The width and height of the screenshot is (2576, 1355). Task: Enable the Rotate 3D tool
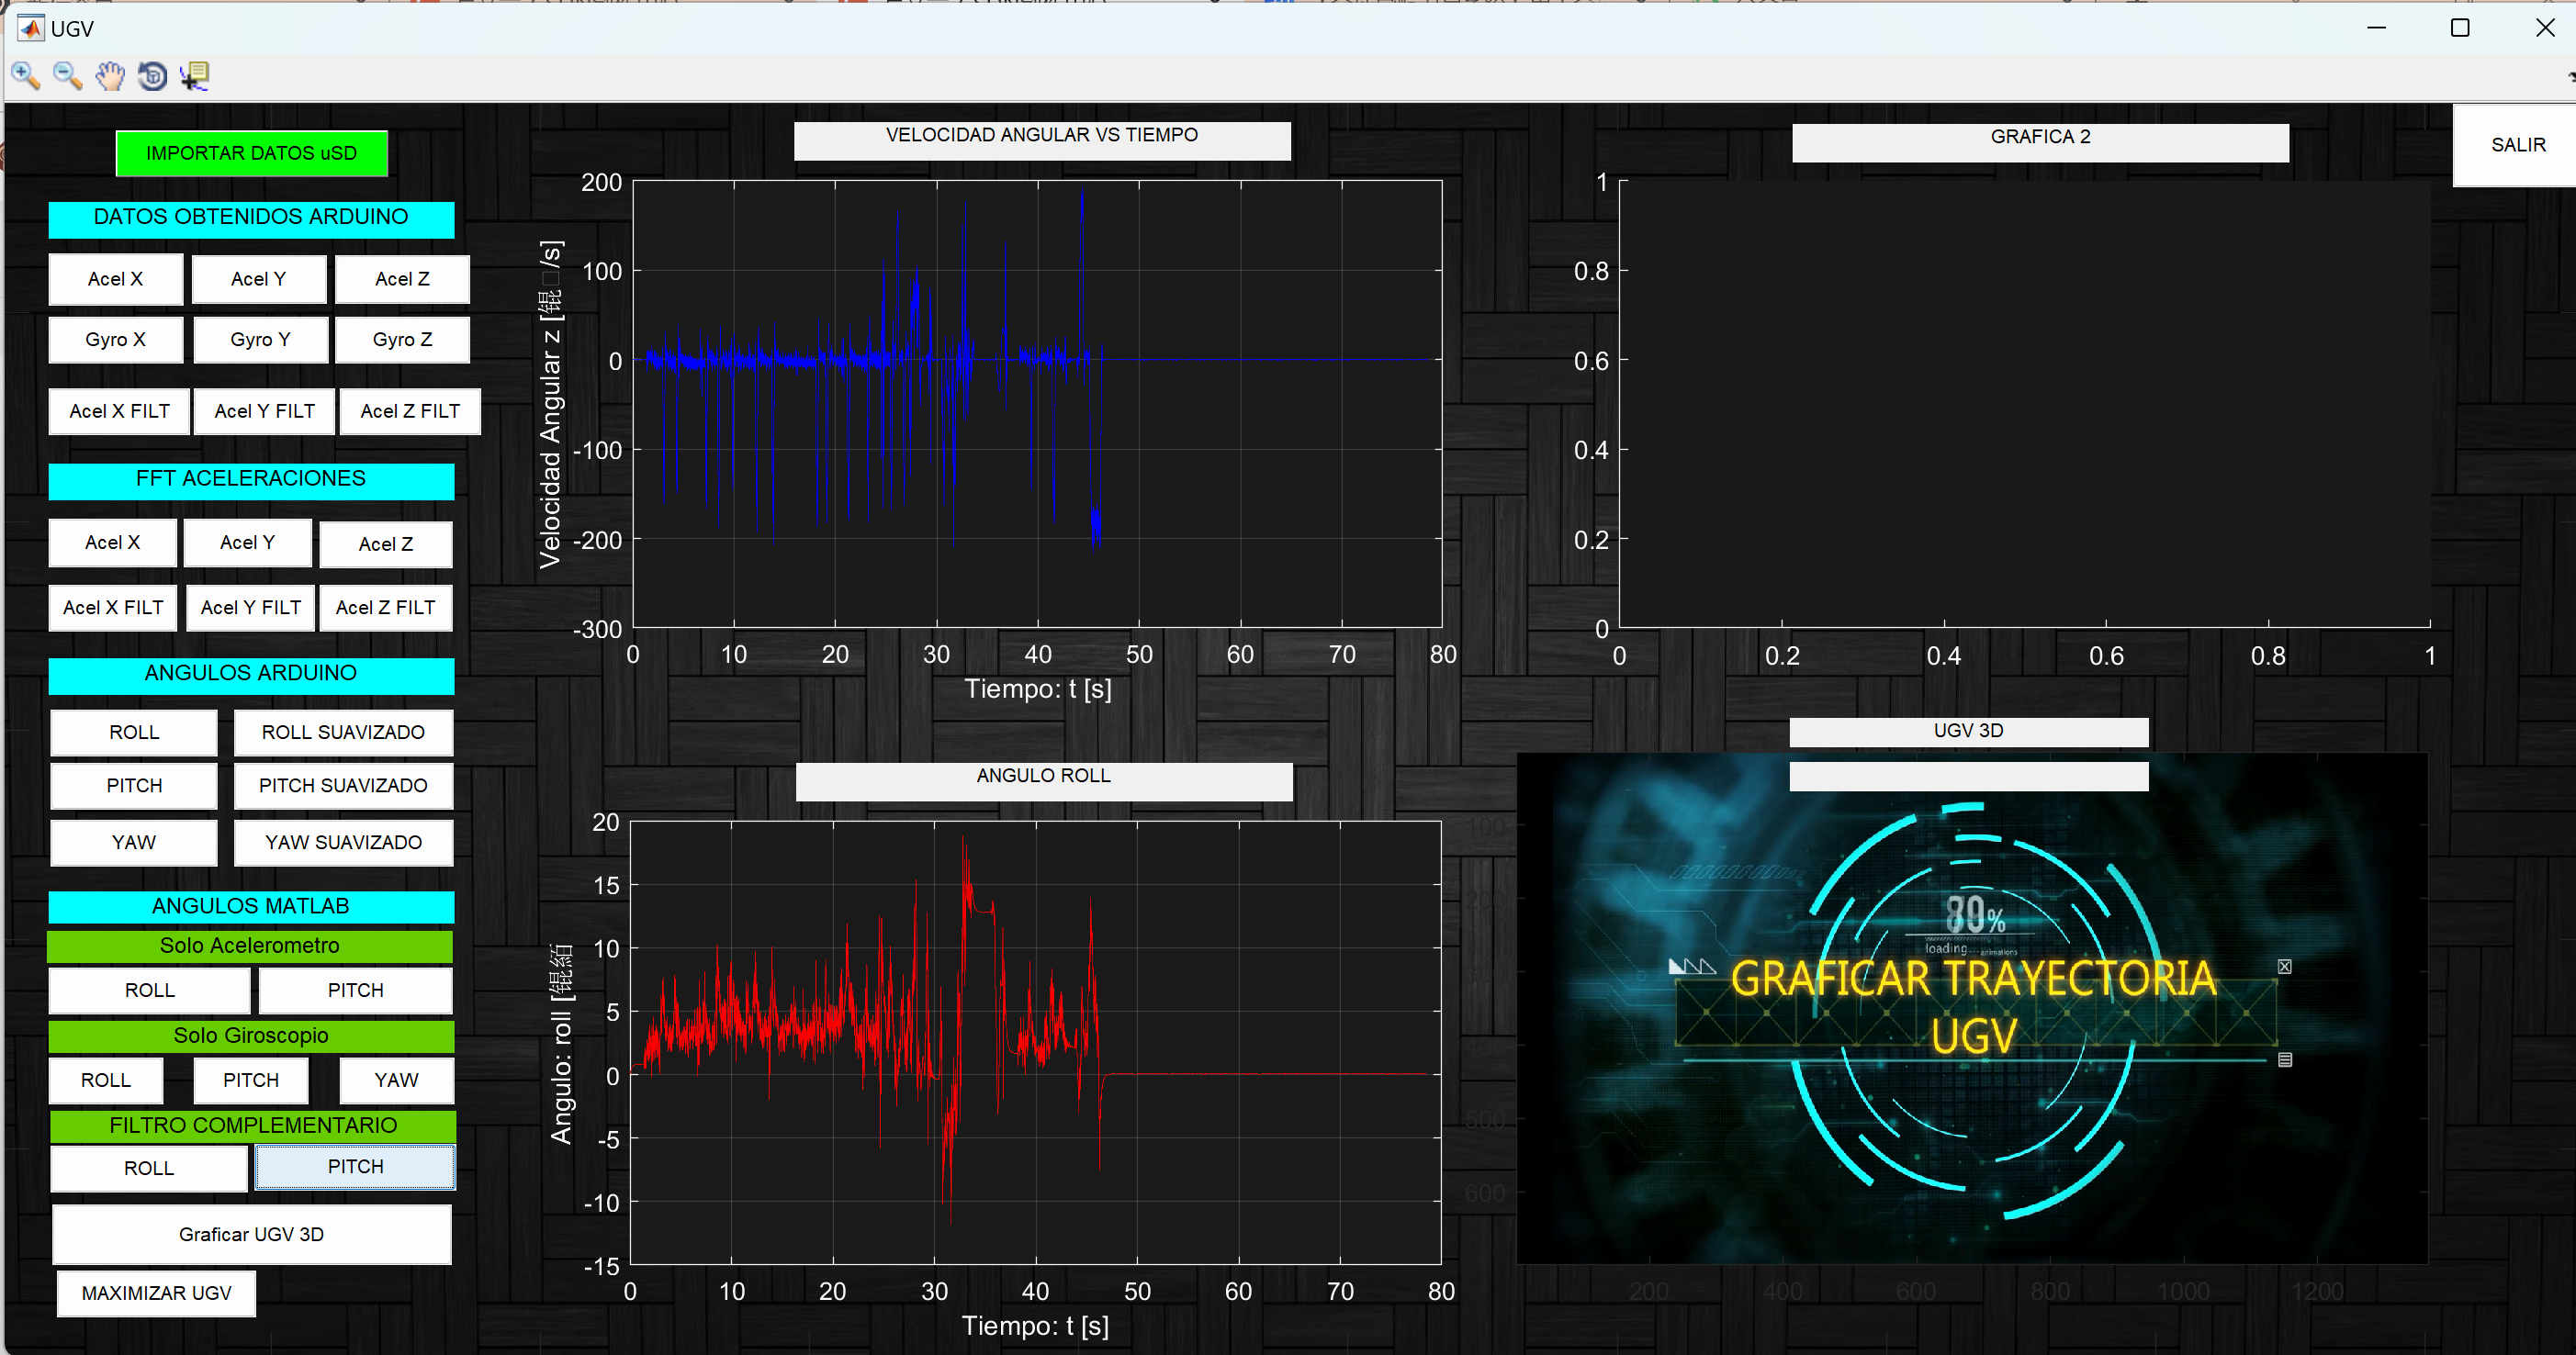[152, 76]
